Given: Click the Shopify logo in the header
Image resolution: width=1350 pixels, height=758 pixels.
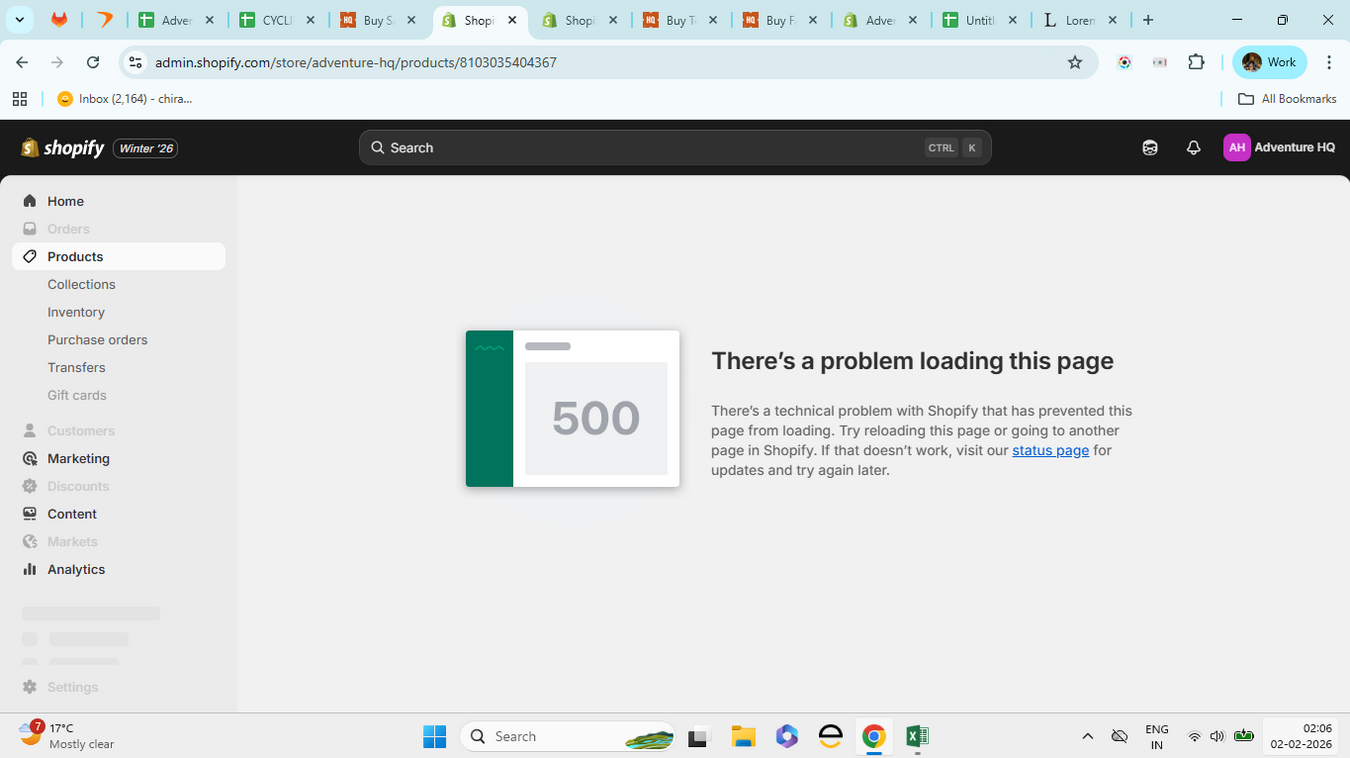Looking at the screenshot, I should click(62, 148).
